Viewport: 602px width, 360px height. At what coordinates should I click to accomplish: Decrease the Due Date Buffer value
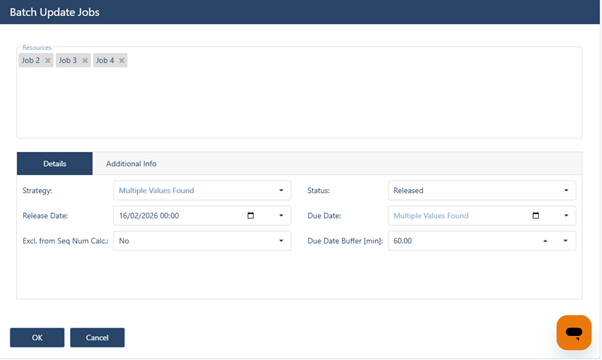(566, 241)
